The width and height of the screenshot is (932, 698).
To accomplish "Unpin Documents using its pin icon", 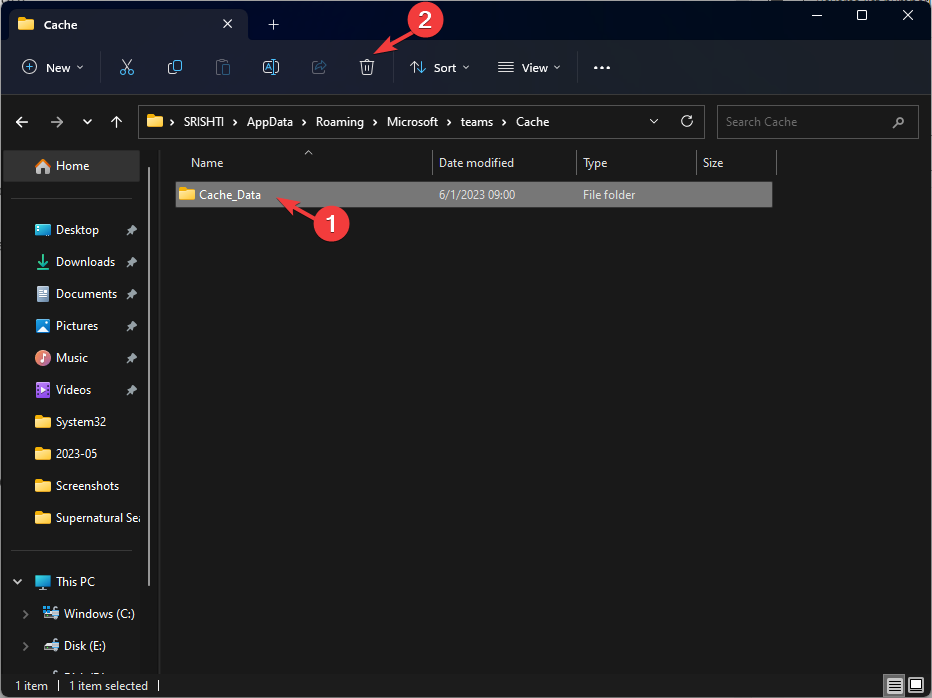I will (x=131, y=294).
